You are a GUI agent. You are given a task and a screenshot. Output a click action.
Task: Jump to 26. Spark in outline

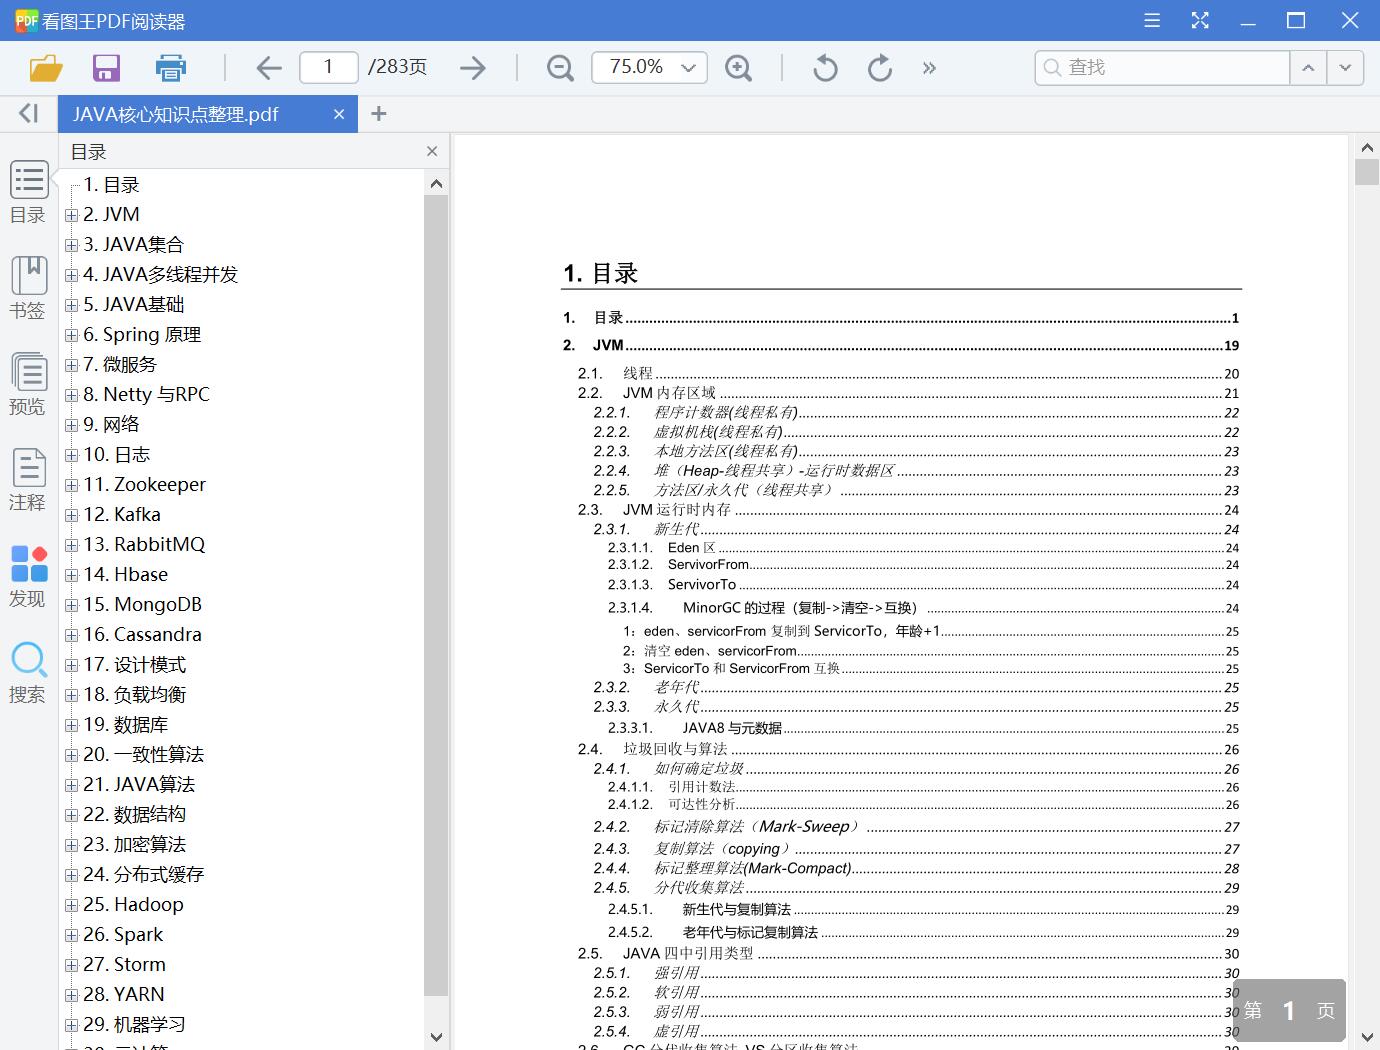(x=123, y=934)
